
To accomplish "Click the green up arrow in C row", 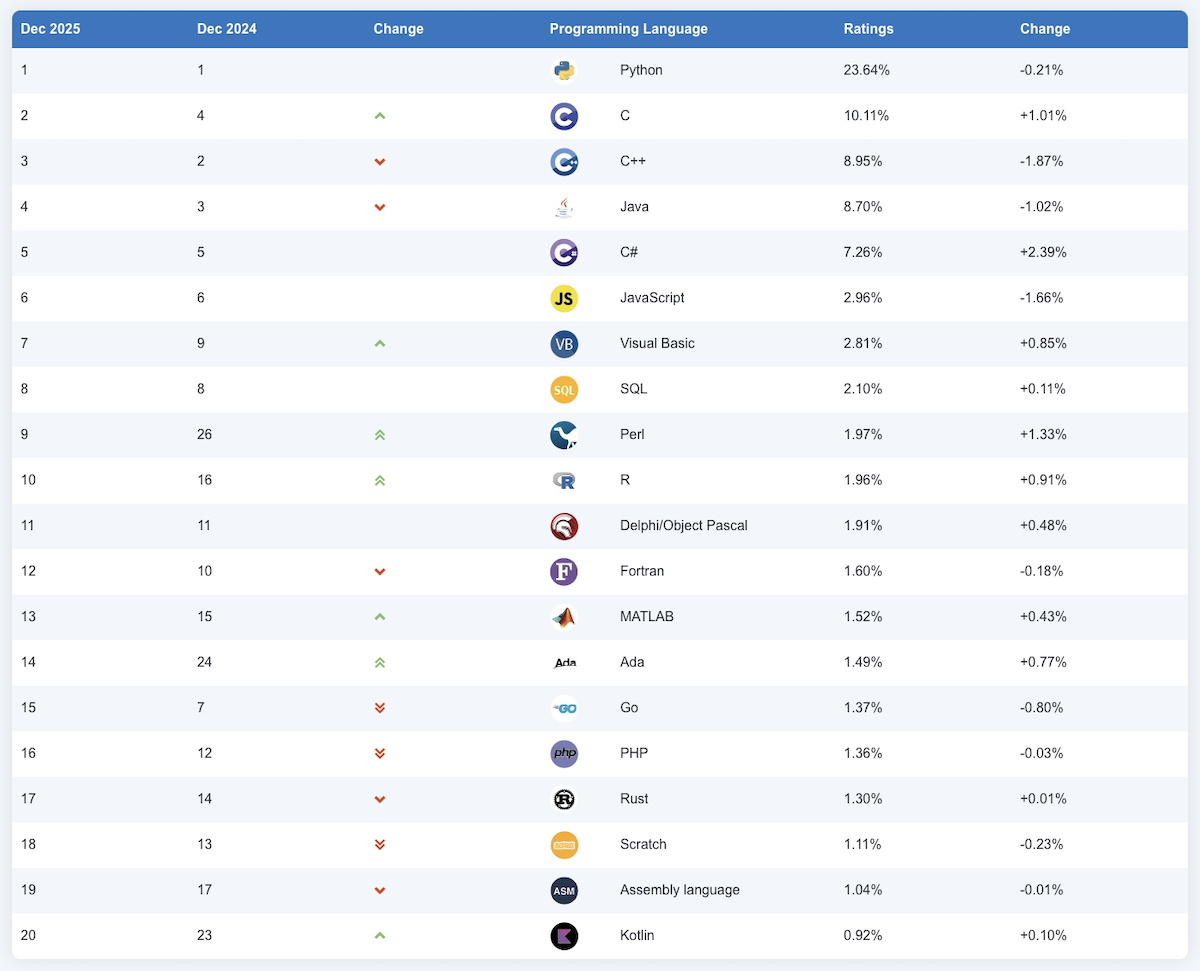I will click(380, 116).
